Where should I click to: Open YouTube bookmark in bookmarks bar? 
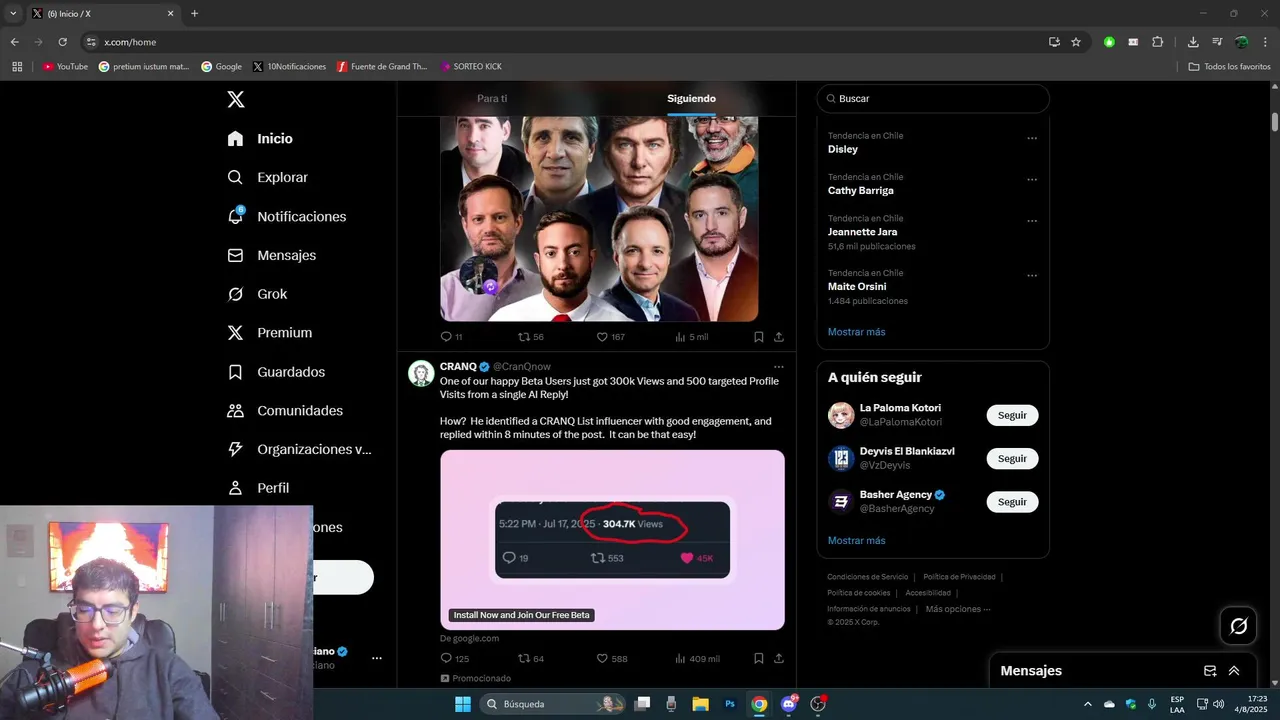(x=65, y=67)
